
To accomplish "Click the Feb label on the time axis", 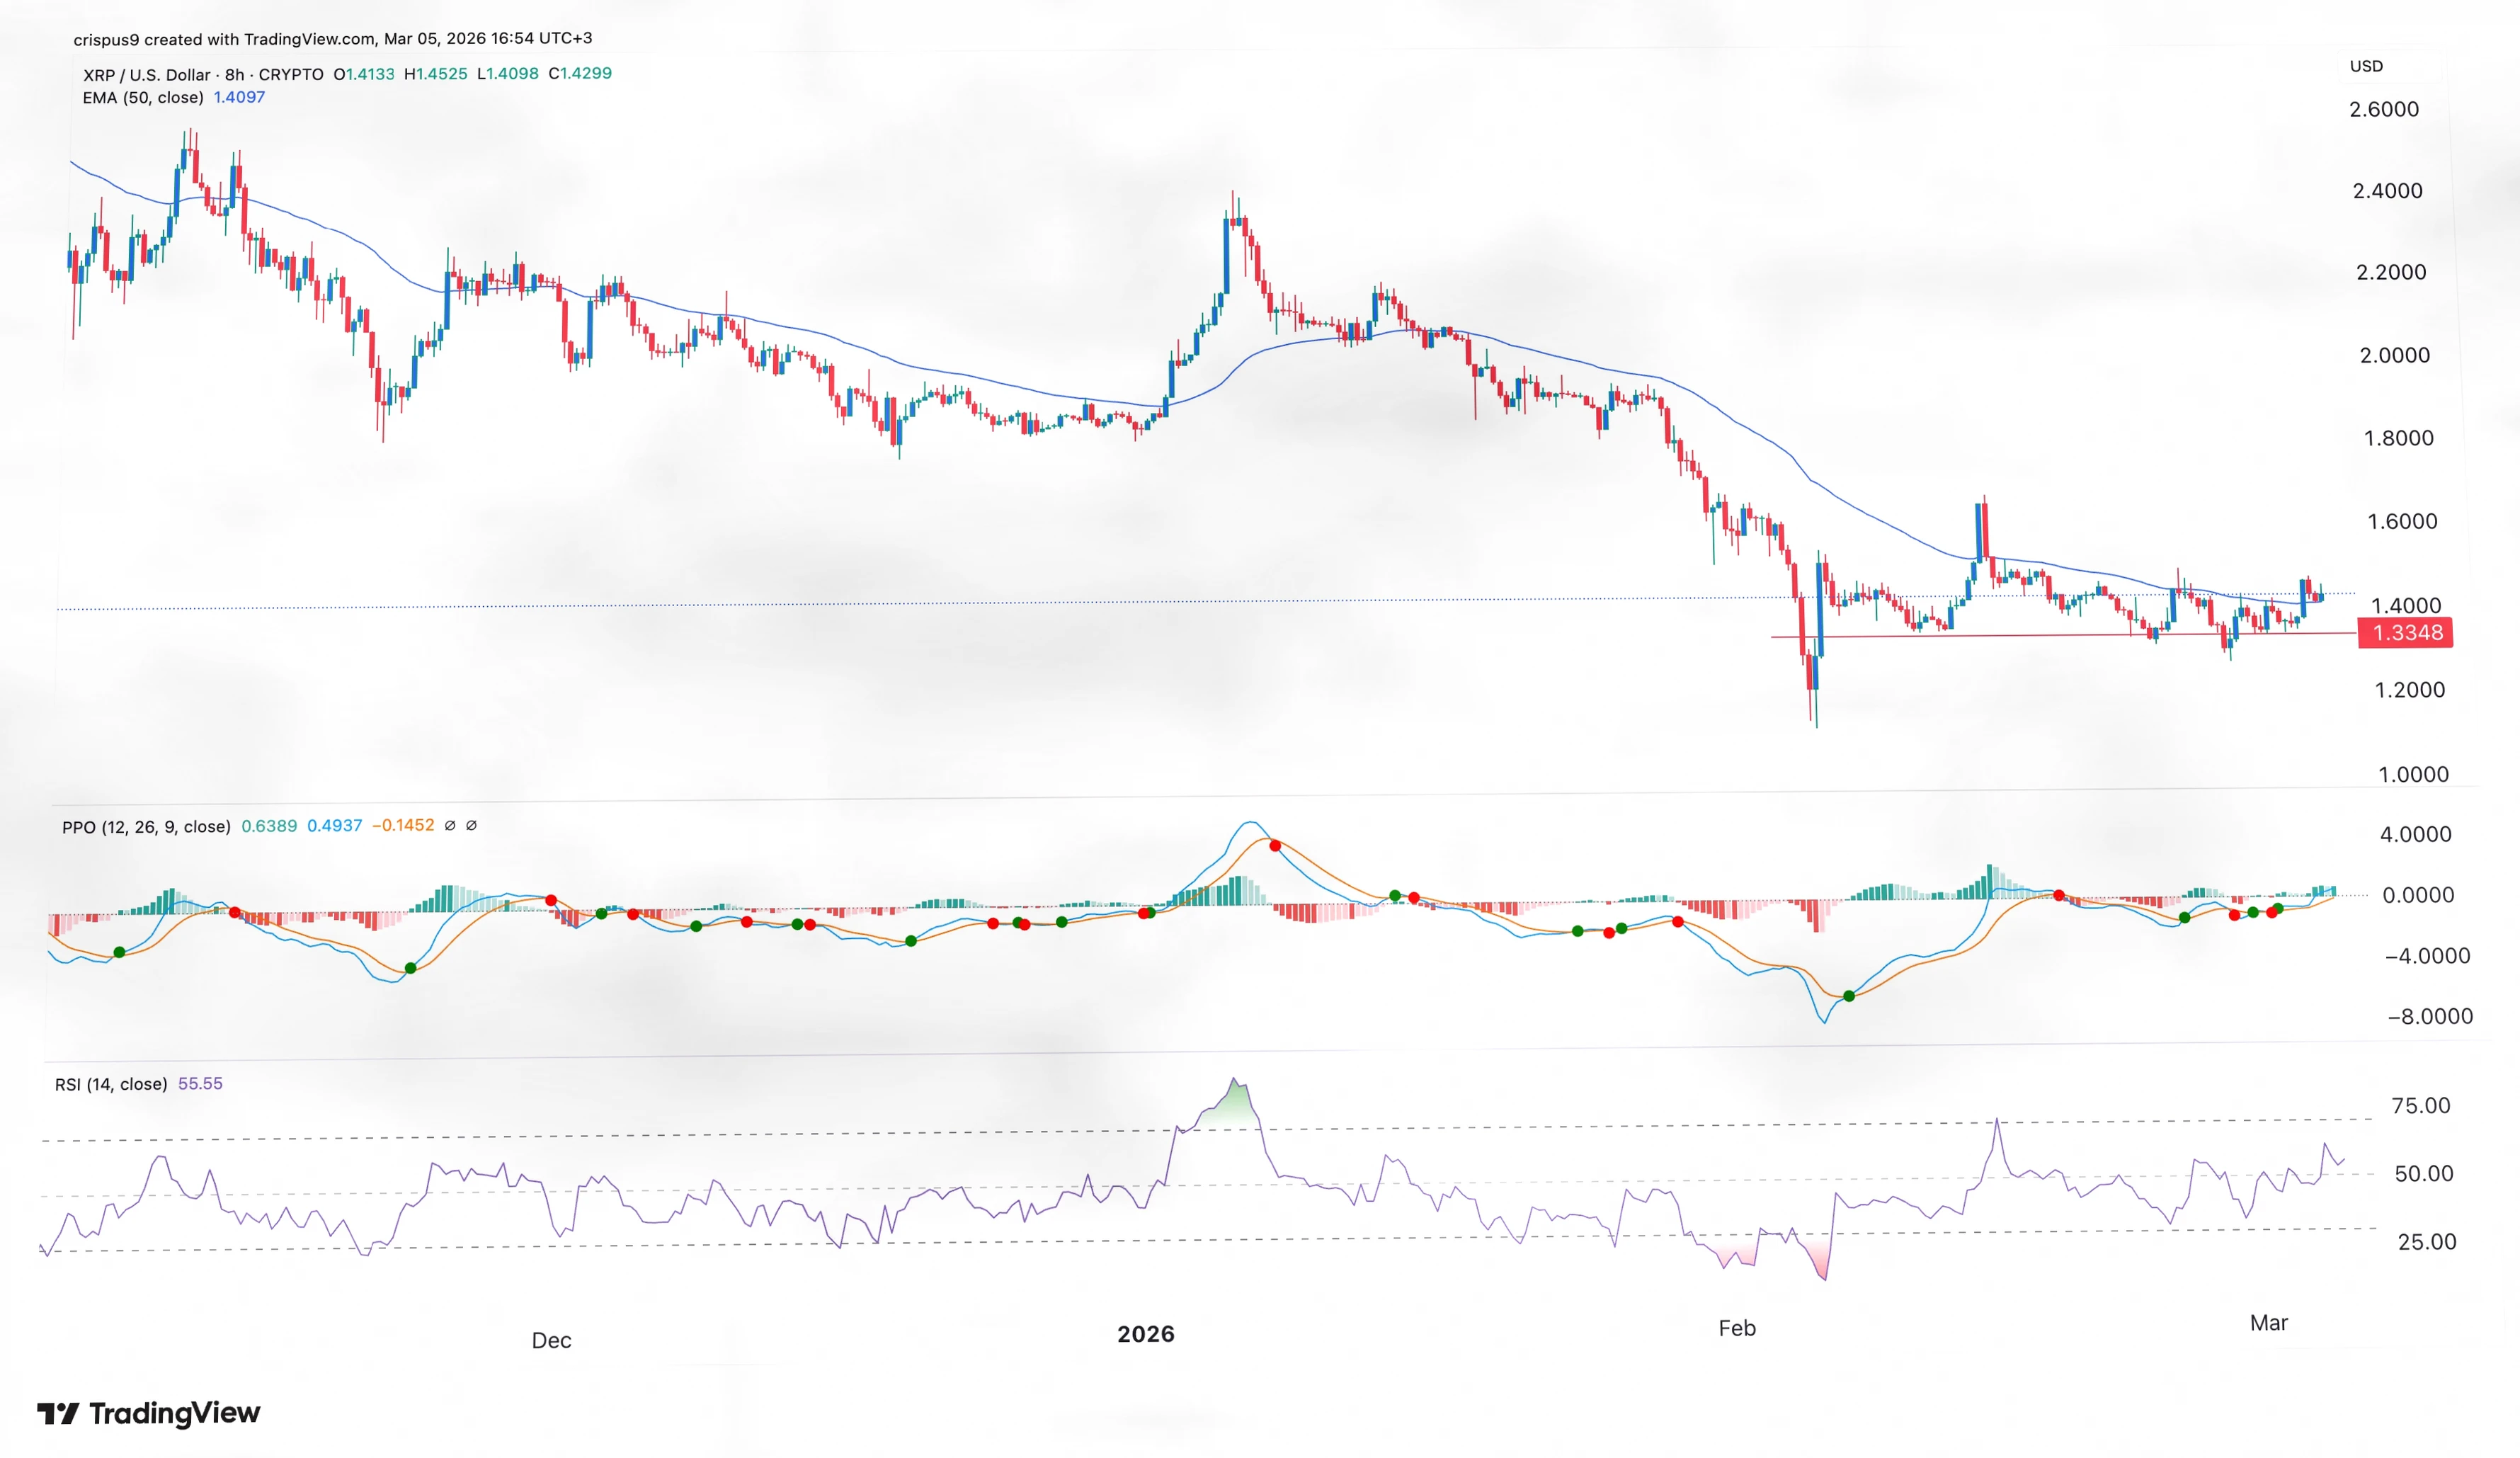I will (x=1737, y=1329).
